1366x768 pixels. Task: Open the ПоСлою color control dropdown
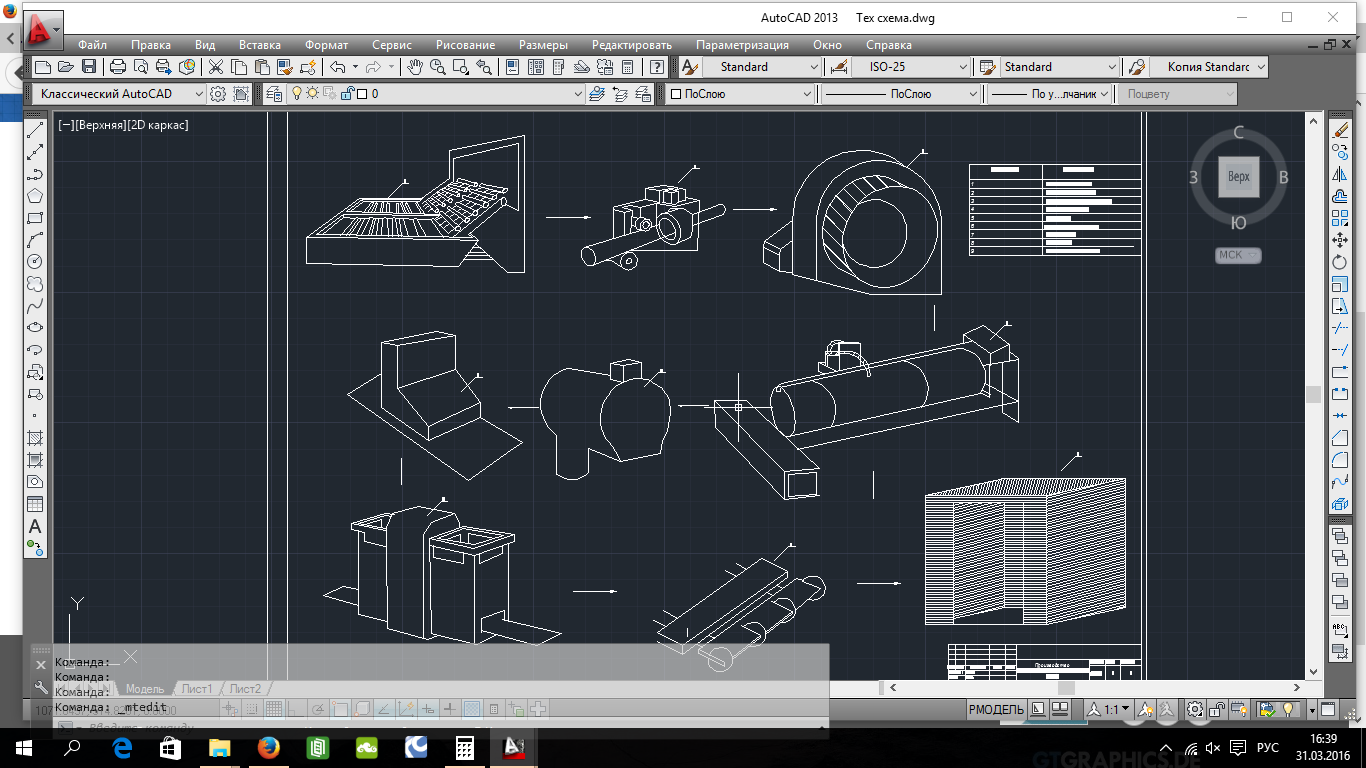(741, 94)
